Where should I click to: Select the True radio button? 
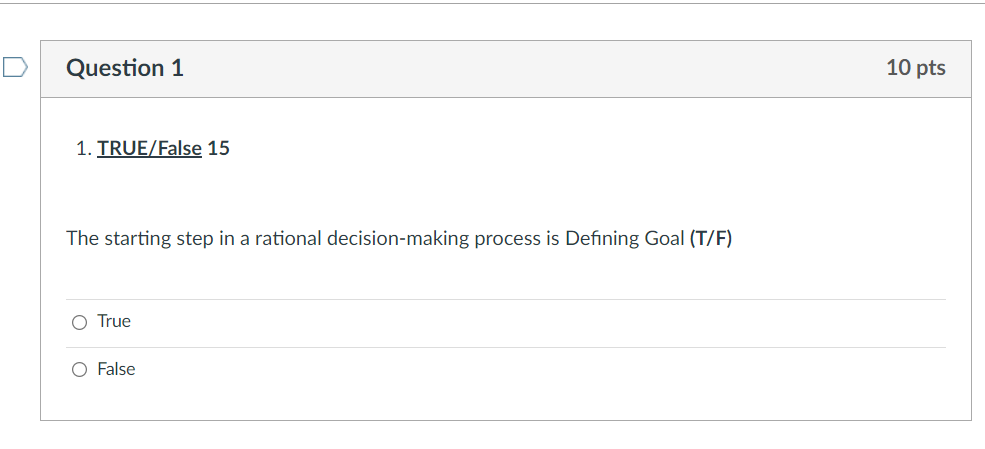coord(79,322)
